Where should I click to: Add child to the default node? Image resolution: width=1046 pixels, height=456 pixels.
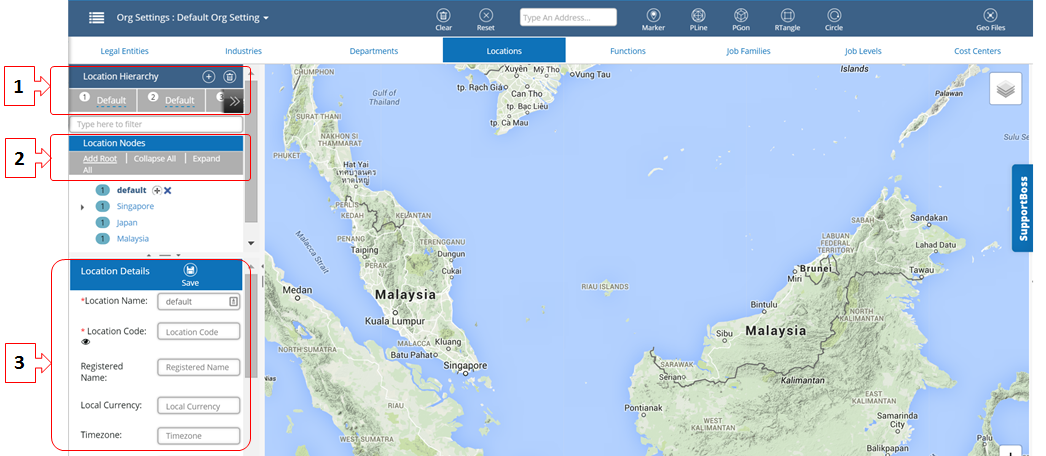point(157,191)
